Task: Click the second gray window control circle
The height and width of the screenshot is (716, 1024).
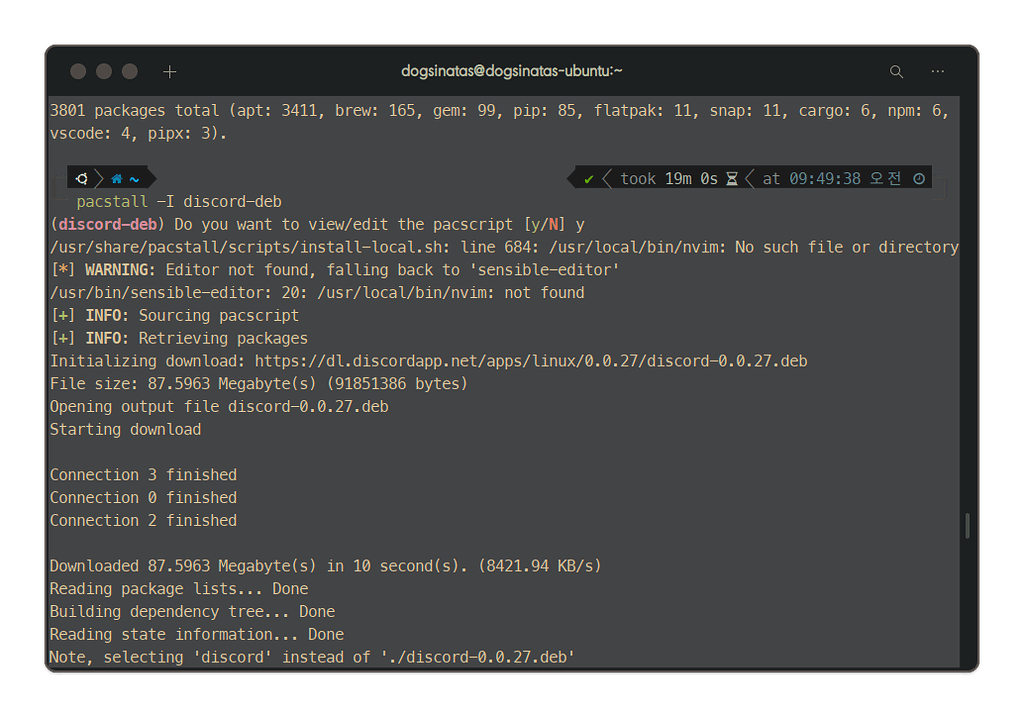Action: coord(104,72)
